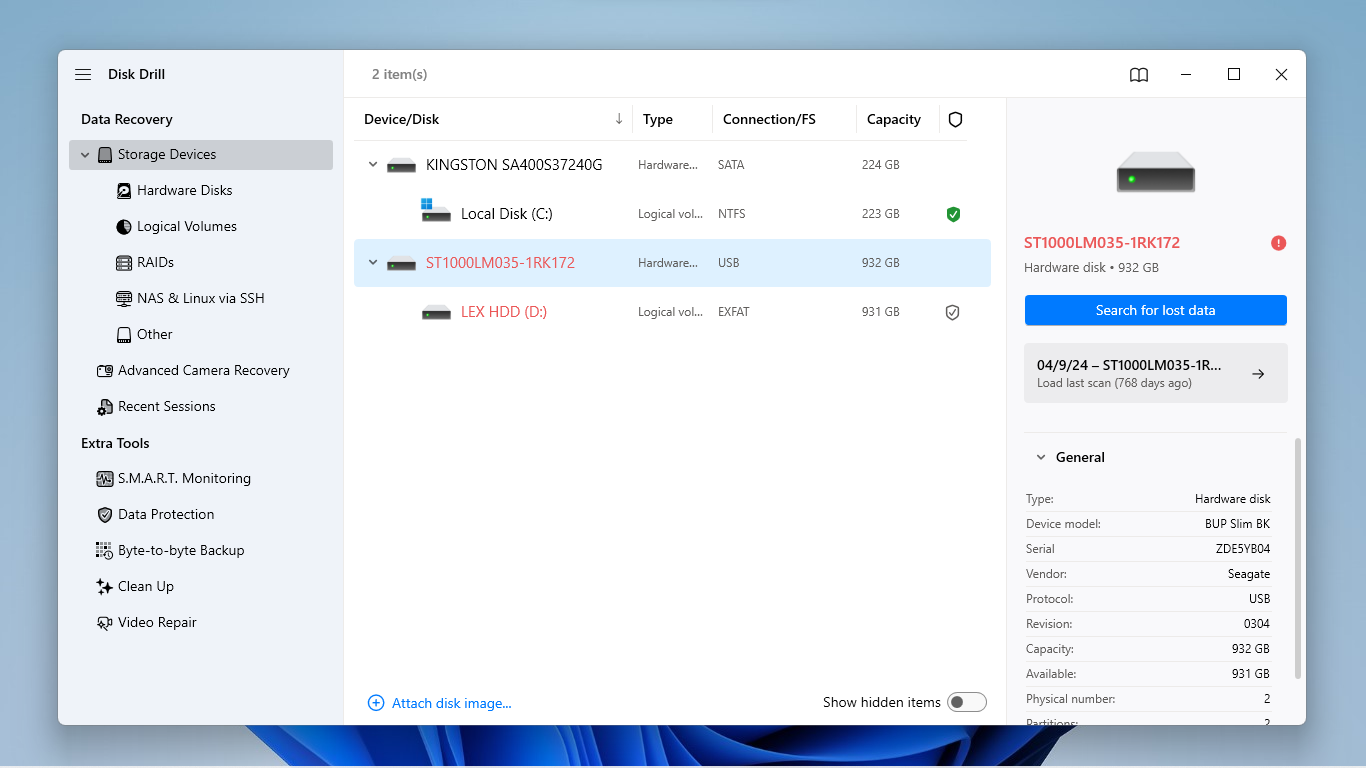This screenshot has height=768, width=1366.
Task: Click the Seagate vendor value
Action: coord(1249,574)
